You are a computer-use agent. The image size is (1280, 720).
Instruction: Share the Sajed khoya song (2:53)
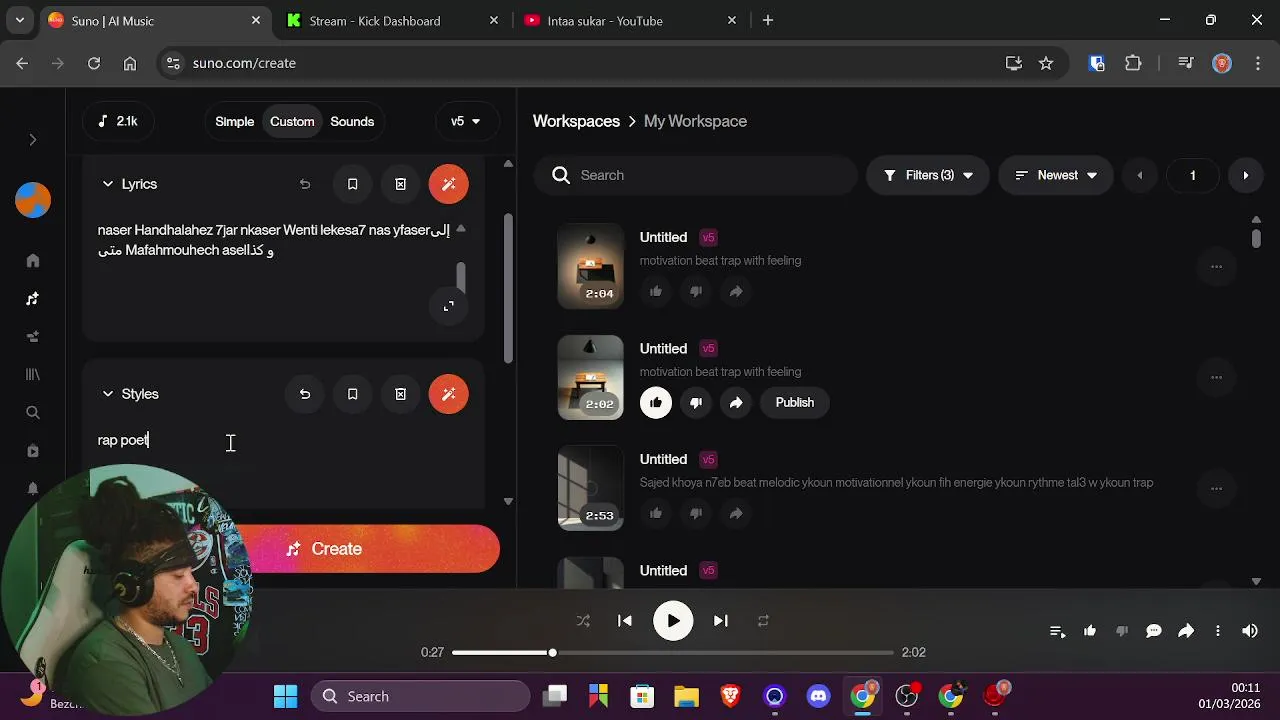[736, 514]
